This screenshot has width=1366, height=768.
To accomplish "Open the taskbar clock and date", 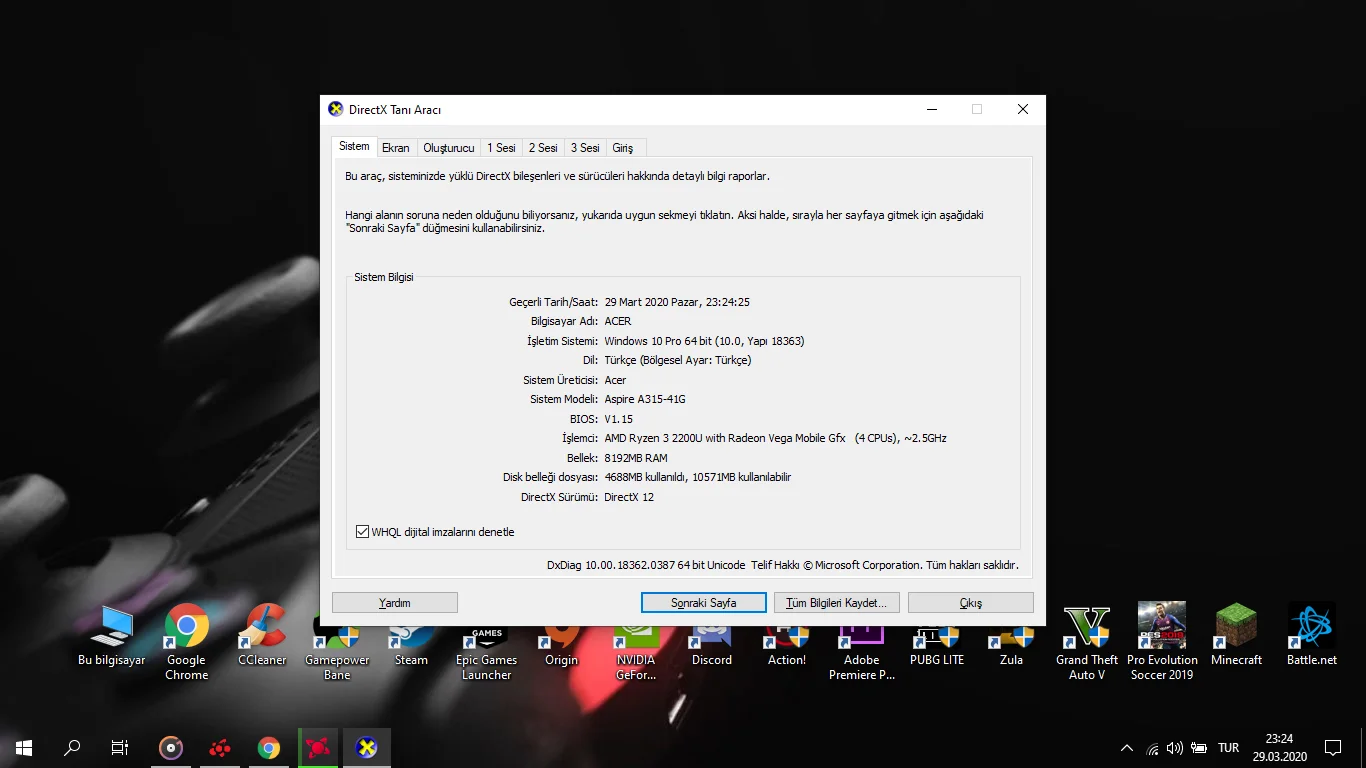I will click(x=1279, y=747).
